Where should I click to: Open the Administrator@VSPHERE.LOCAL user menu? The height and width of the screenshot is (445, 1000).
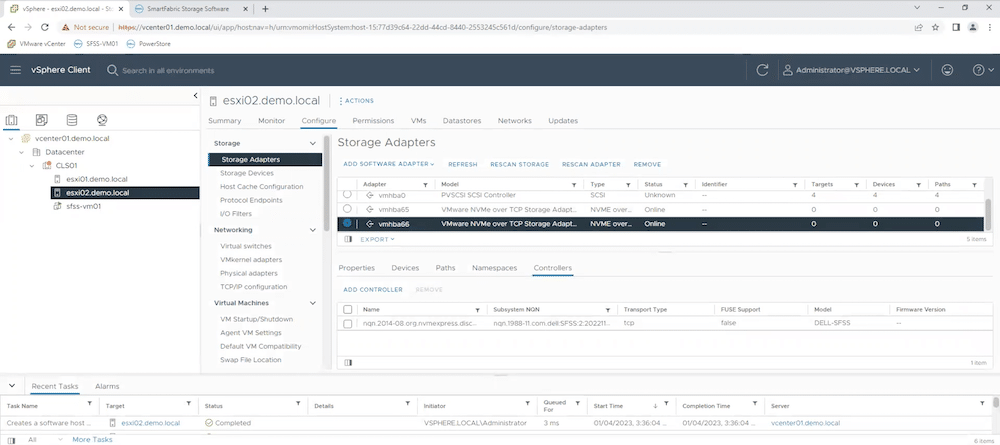click(851, 70)
